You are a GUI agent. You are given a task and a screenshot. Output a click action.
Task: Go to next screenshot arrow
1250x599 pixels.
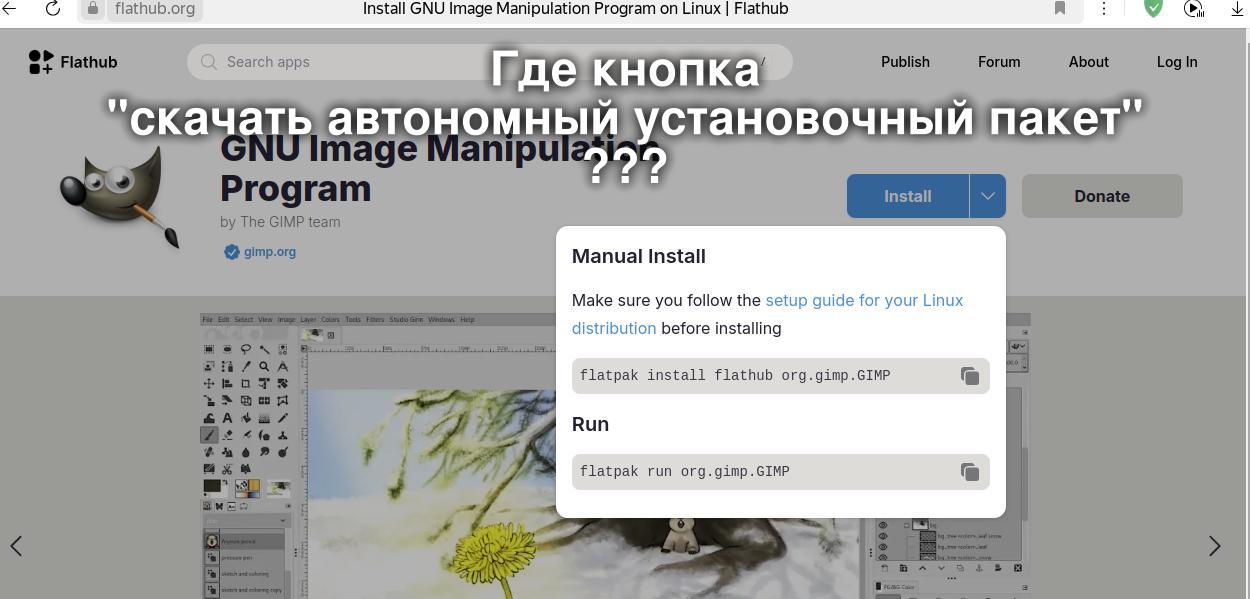coord(1214,546)
